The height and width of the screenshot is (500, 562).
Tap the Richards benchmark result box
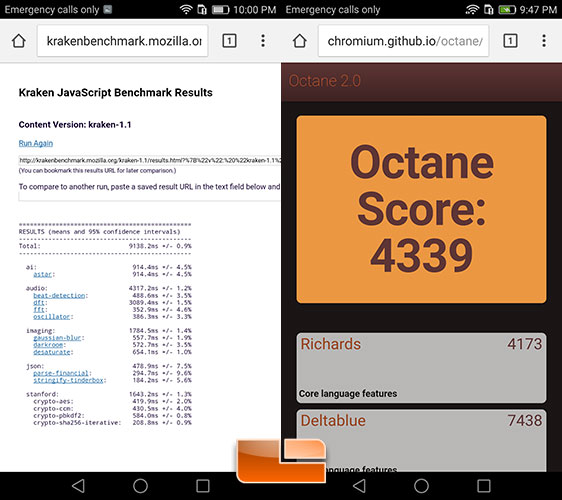[422, 368]
